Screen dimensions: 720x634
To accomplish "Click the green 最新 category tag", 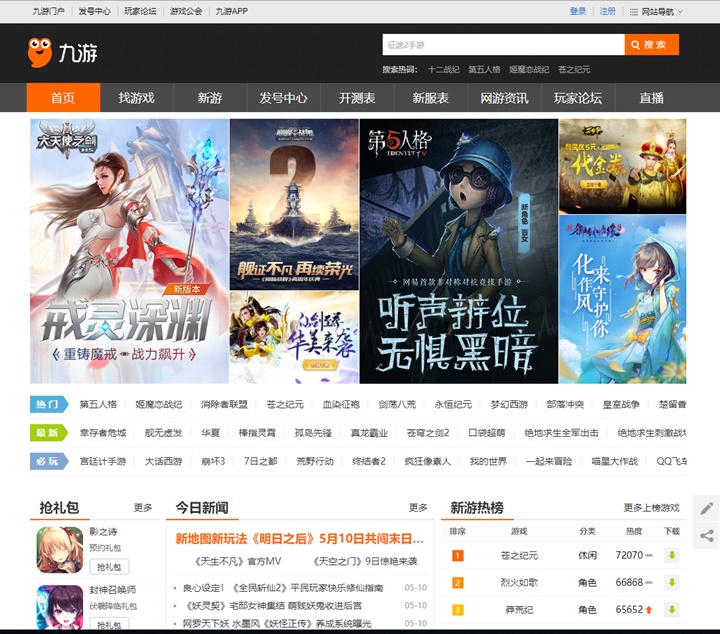I will (x=49, y=432).
